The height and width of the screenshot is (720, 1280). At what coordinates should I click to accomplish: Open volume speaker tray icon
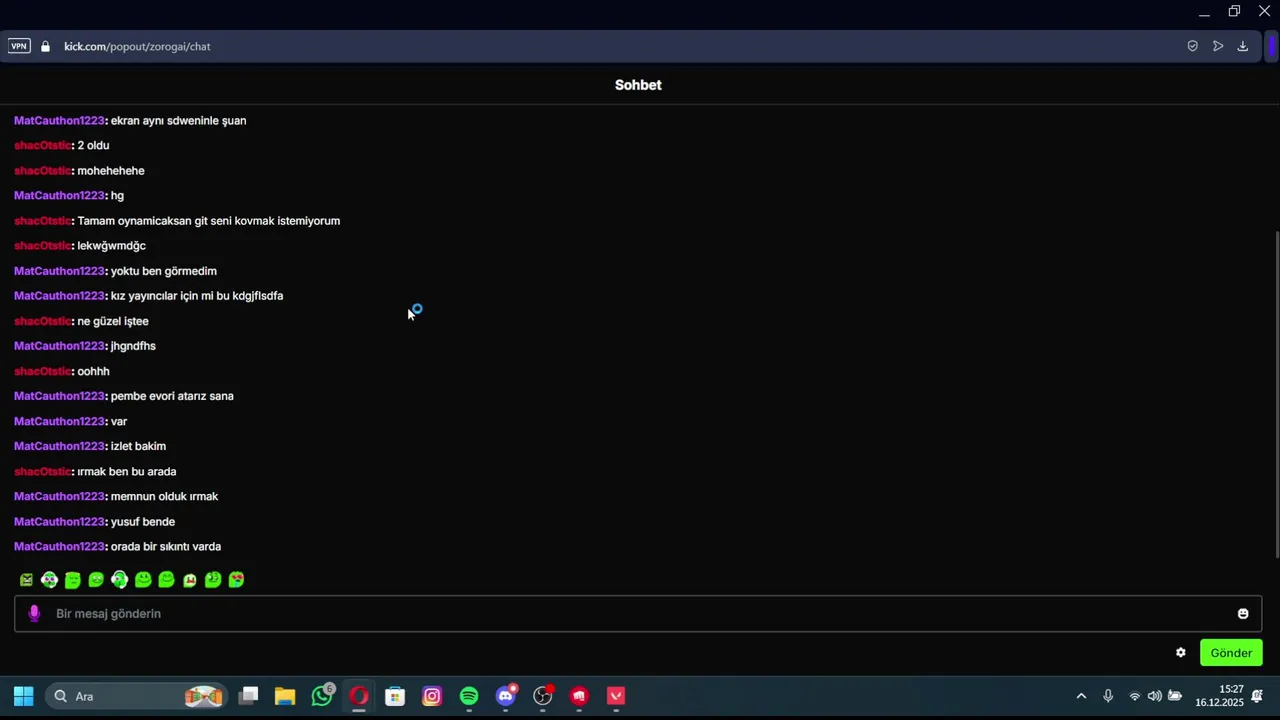pyautogui.click(x=1154, y=696)
